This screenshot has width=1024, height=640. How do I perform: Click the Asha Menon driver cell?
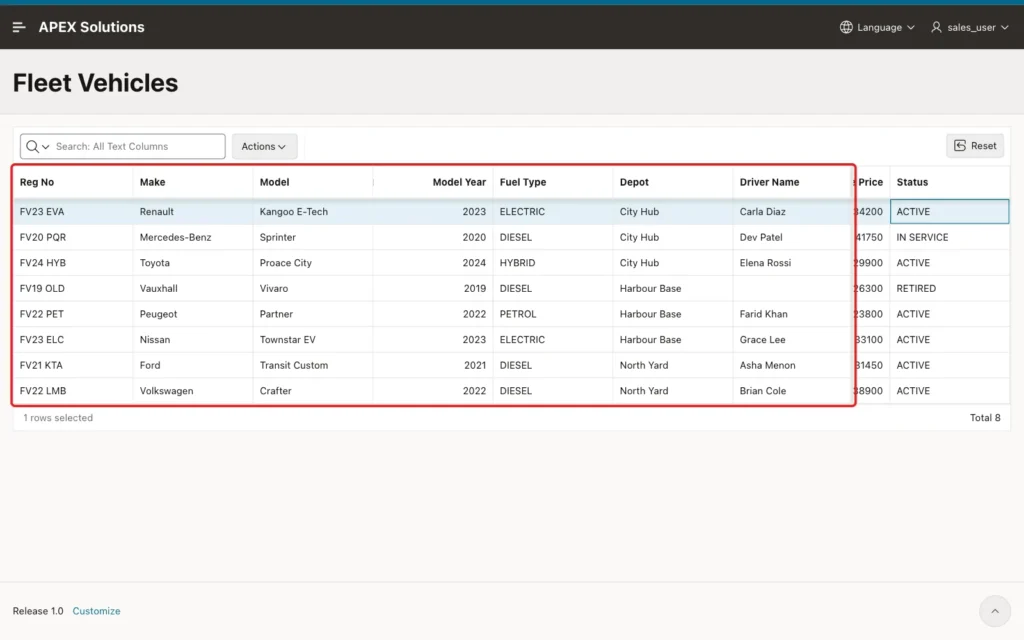pos(792,365)
